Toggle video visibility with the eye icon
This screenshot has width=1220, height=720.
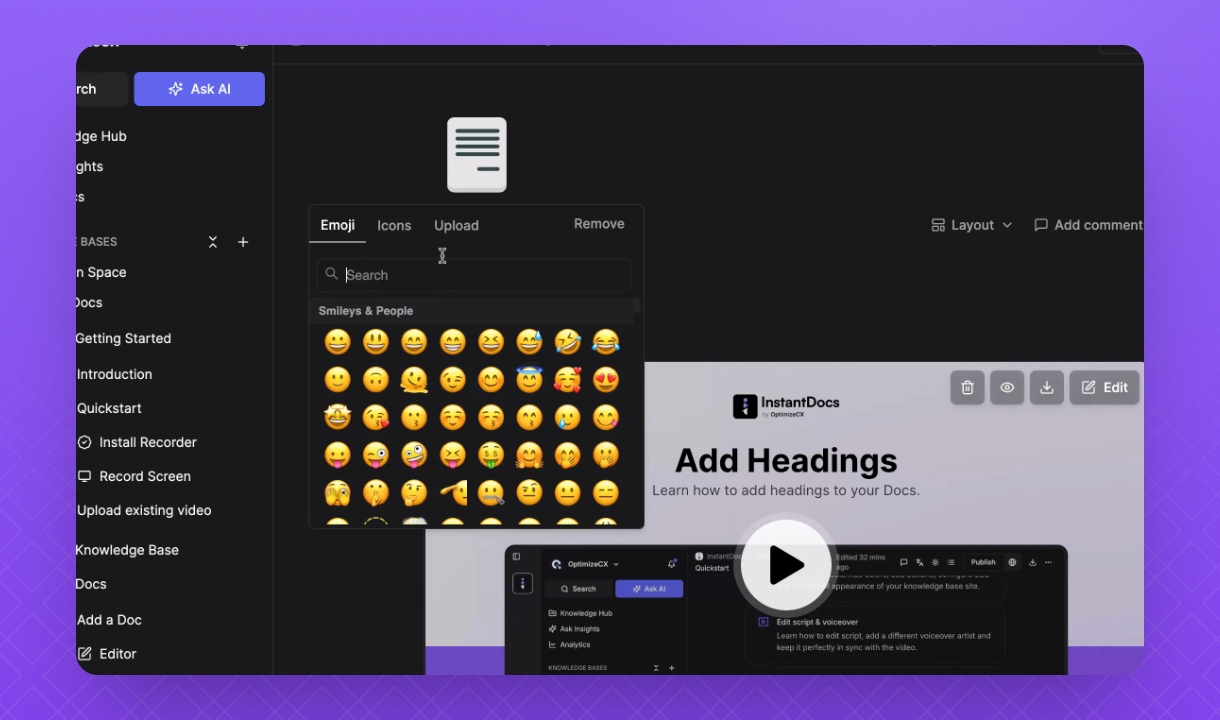click(1007, 388)
